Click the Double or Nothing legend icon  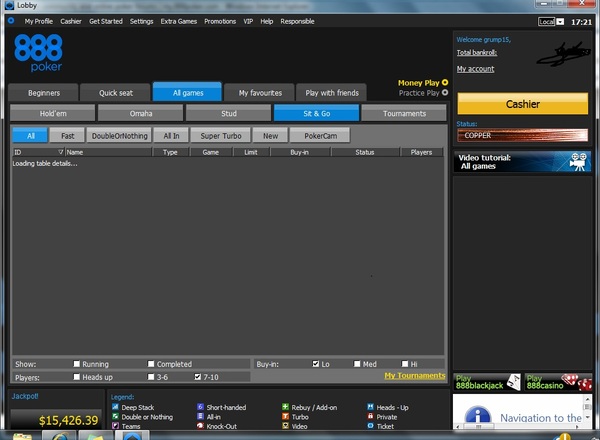pos(115,416)
